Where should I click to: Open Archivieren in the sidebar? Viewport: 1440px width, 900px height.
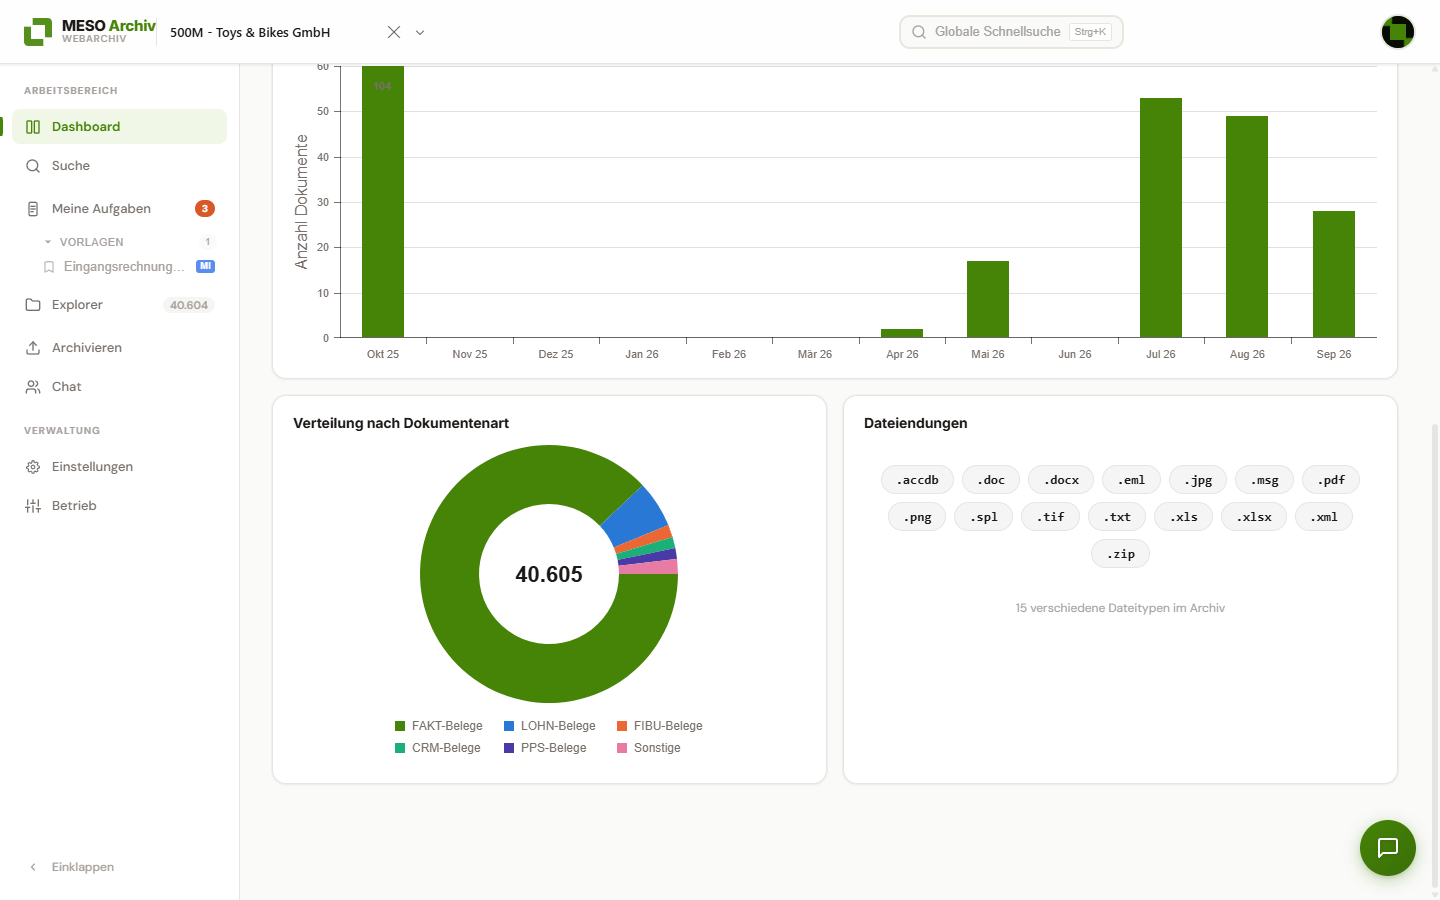(x=119, y=348)
